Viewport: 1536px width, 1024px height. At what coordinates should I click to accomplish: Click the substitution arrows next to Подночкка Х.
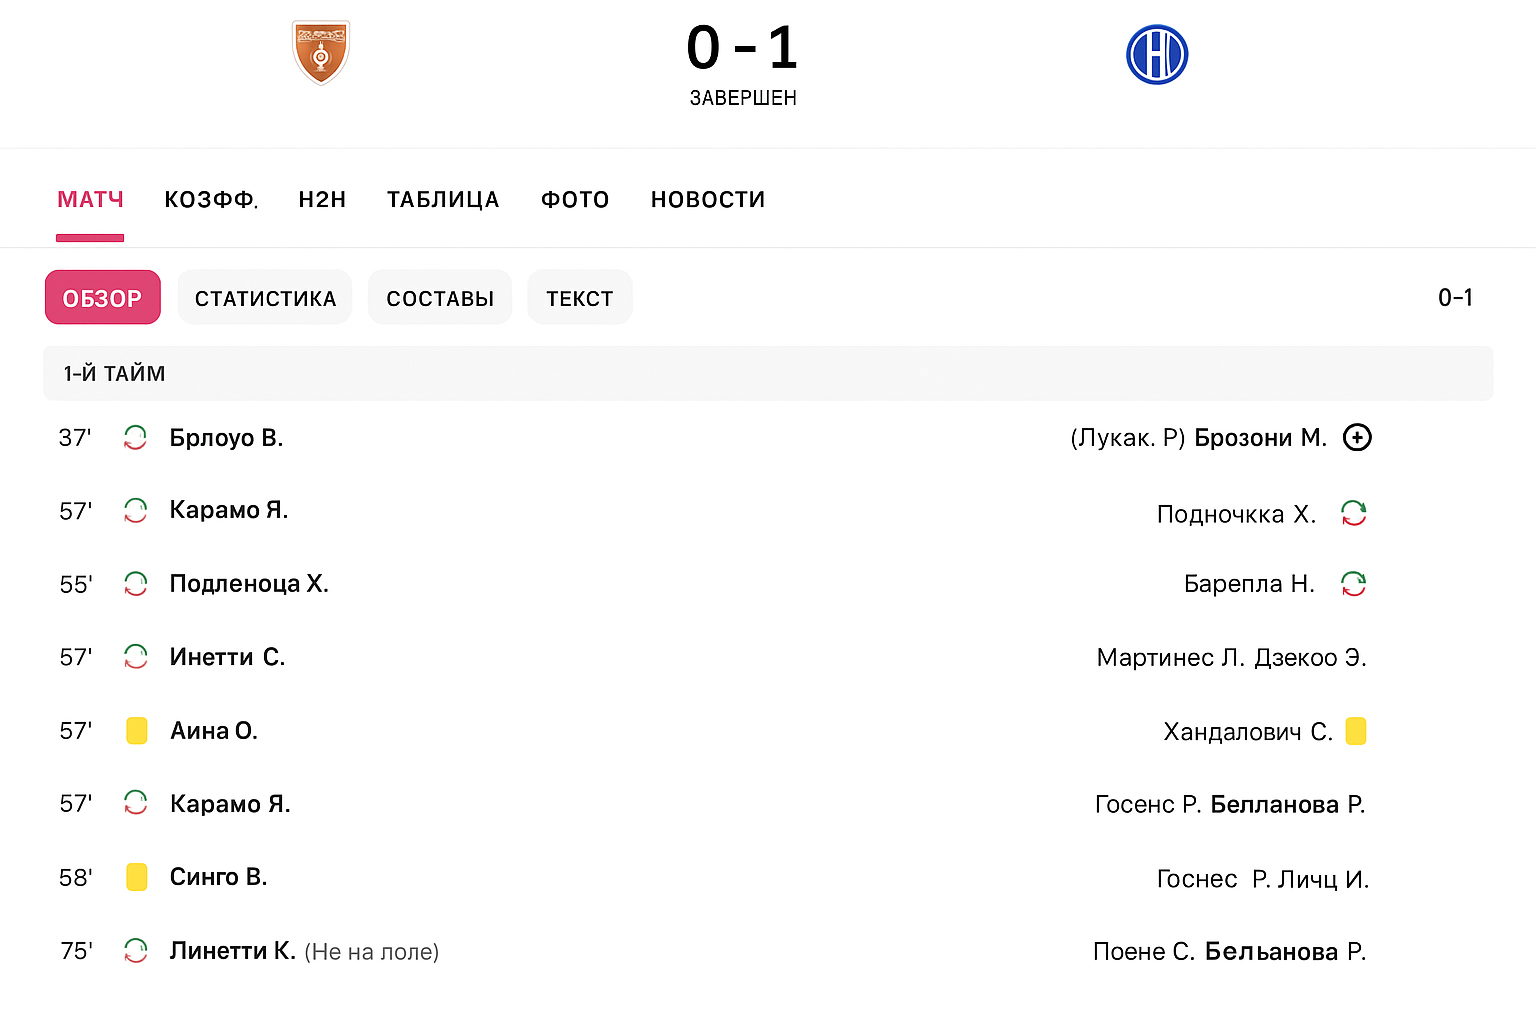(1355, 511)
